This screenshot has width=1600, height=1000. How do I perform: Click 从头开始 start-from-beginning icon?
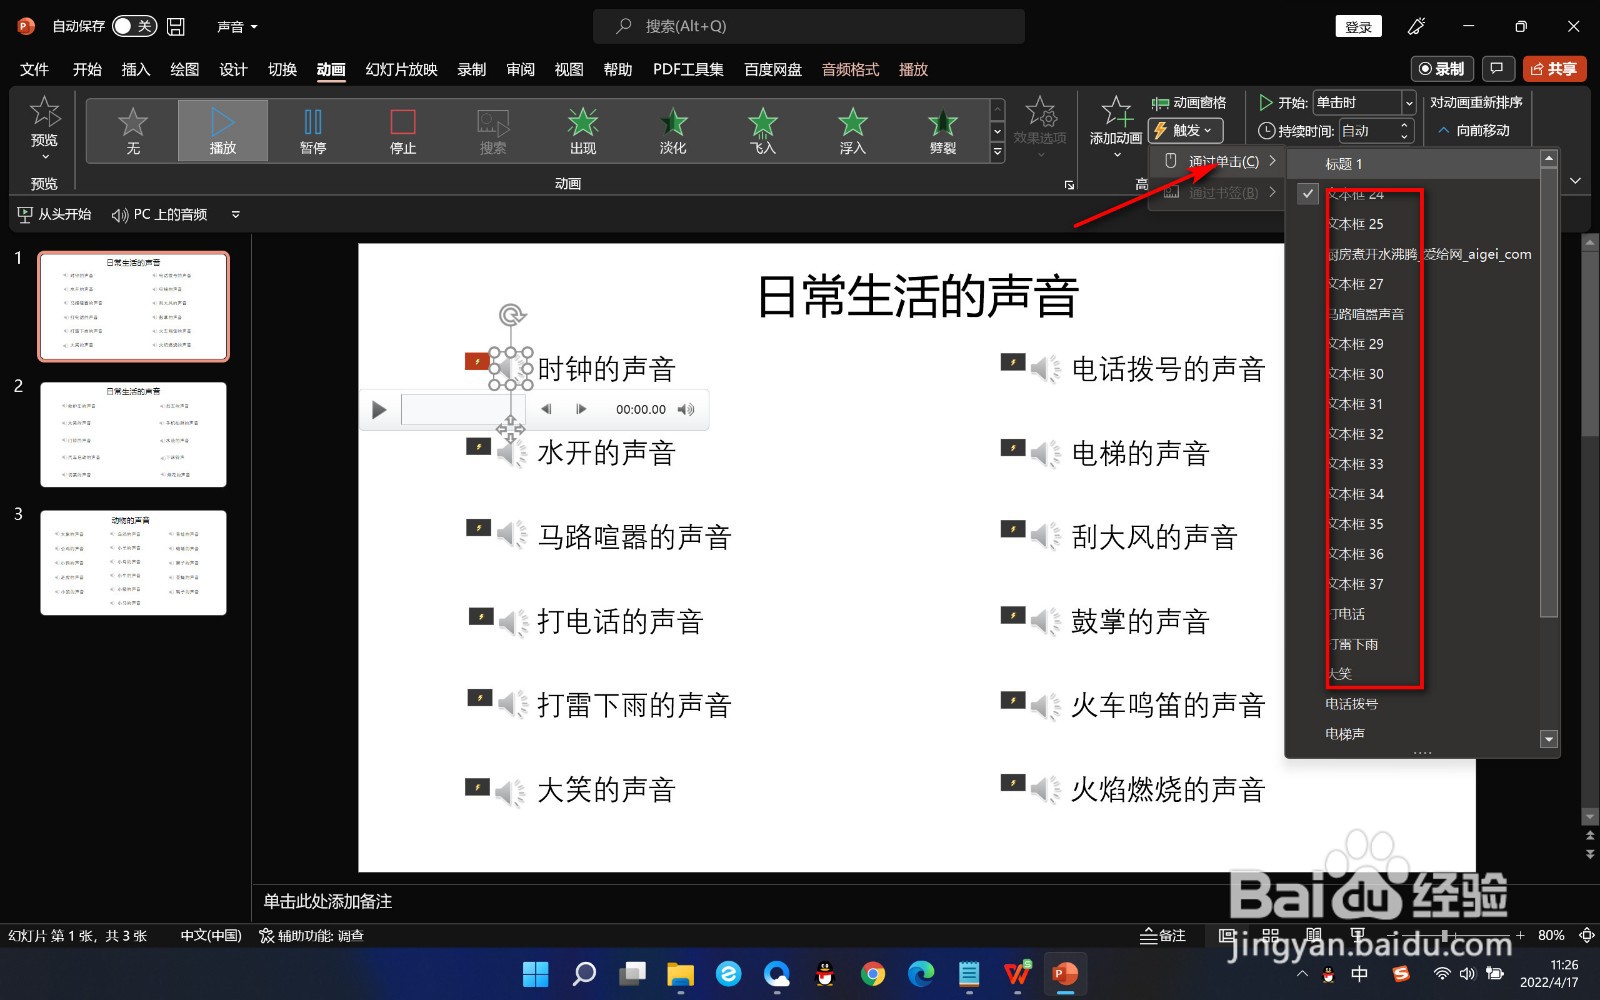coord(25,215)
